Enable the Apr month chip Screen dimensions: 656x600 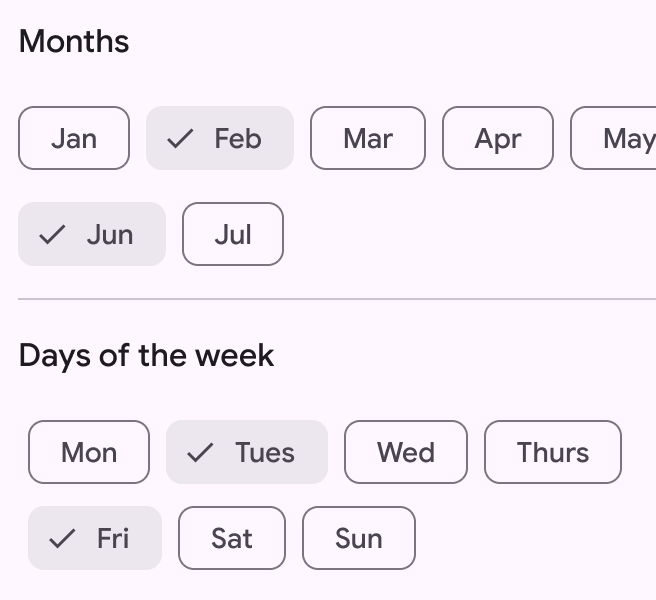tap(498, 138)
